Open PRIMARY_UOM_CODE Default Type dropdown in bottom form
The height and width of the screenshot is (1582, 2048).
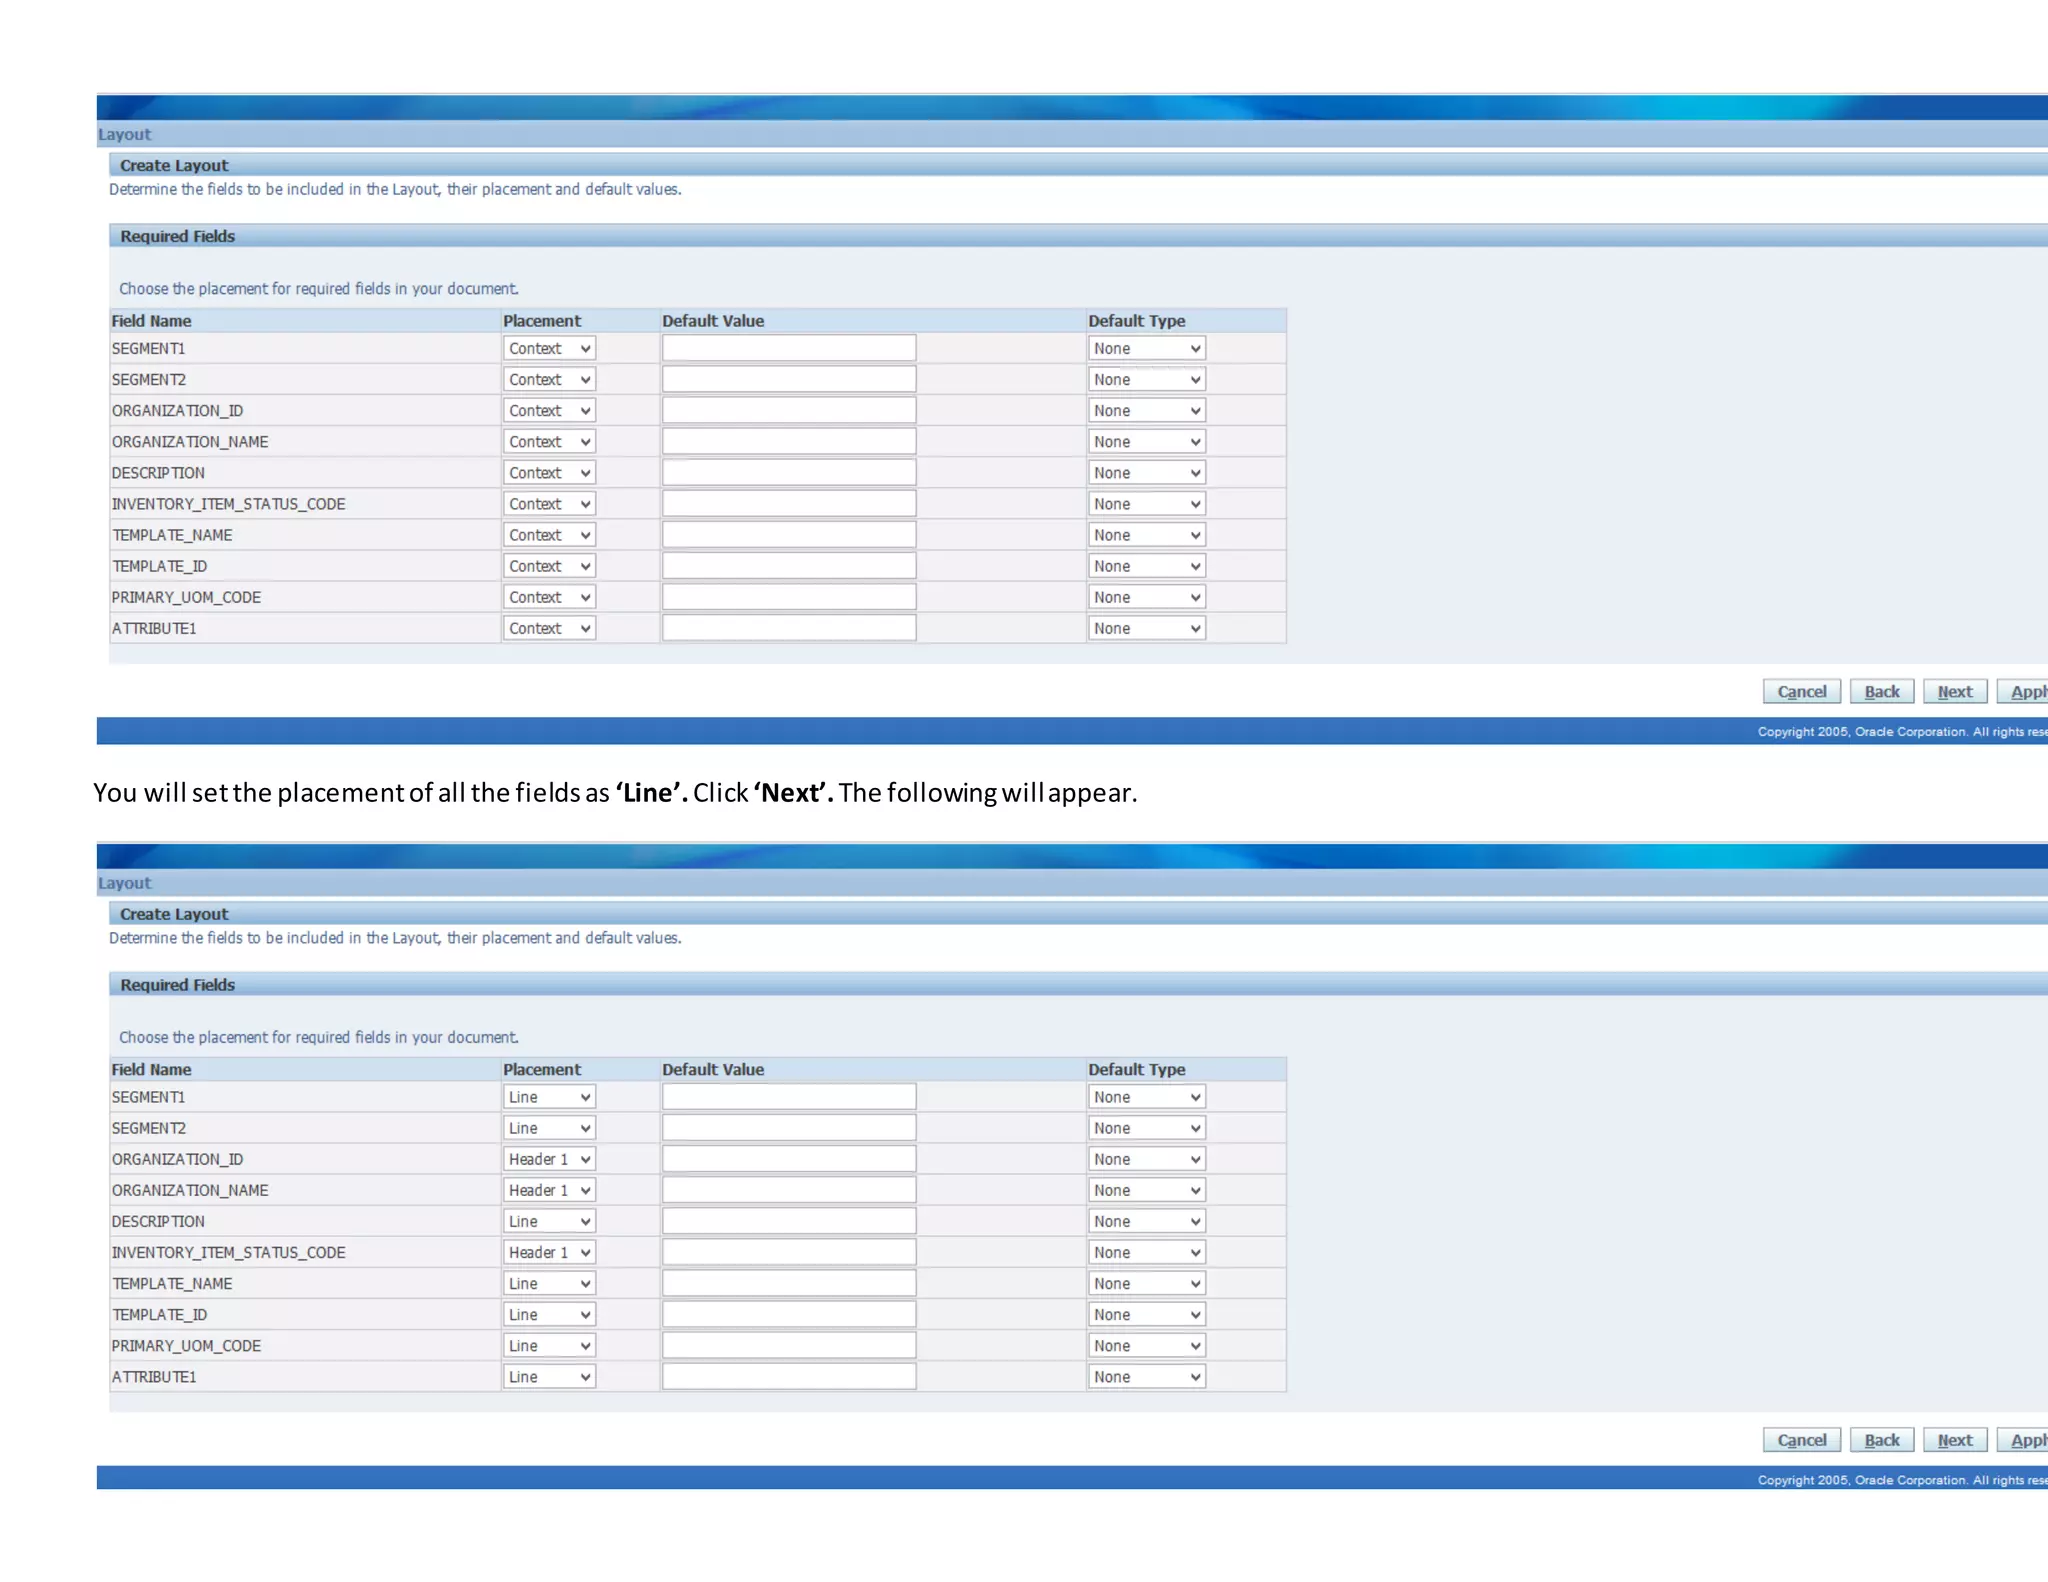(1146, 1346)
